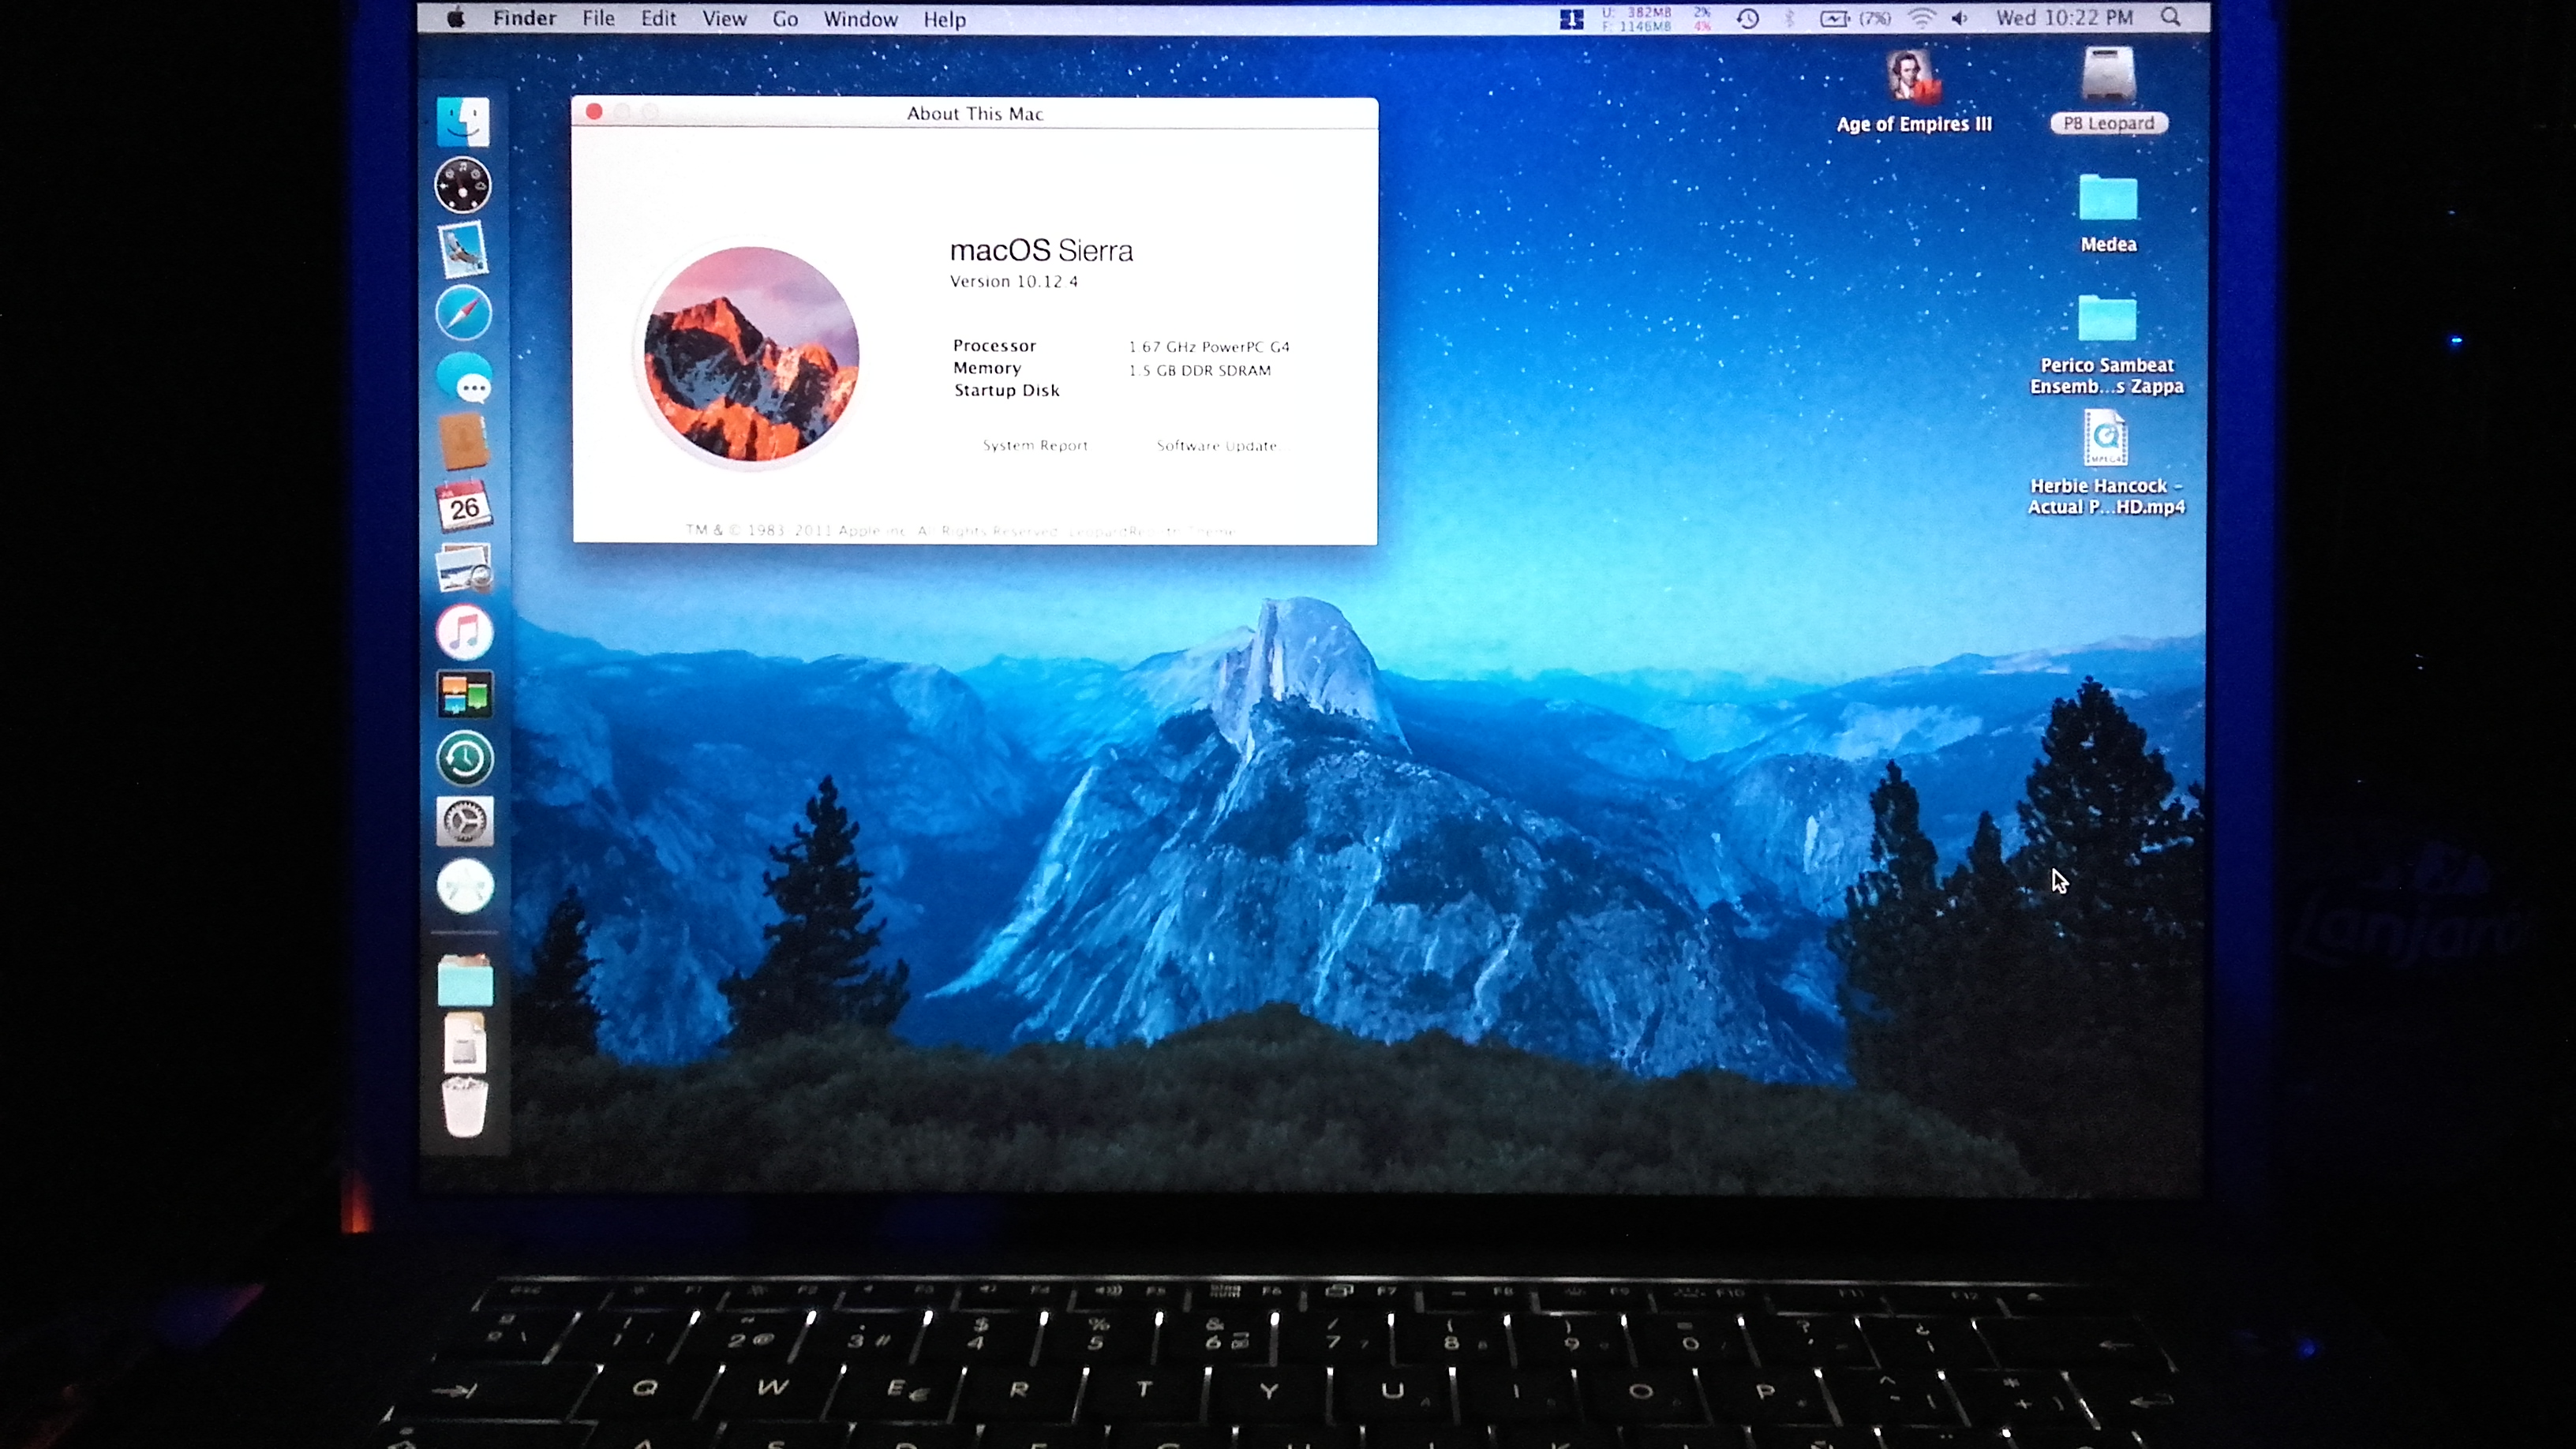The width and height of the screenshot is (2576, 1449).
Task: Open the Wi-Fi status menu
Action: [x=1921, y=18]
